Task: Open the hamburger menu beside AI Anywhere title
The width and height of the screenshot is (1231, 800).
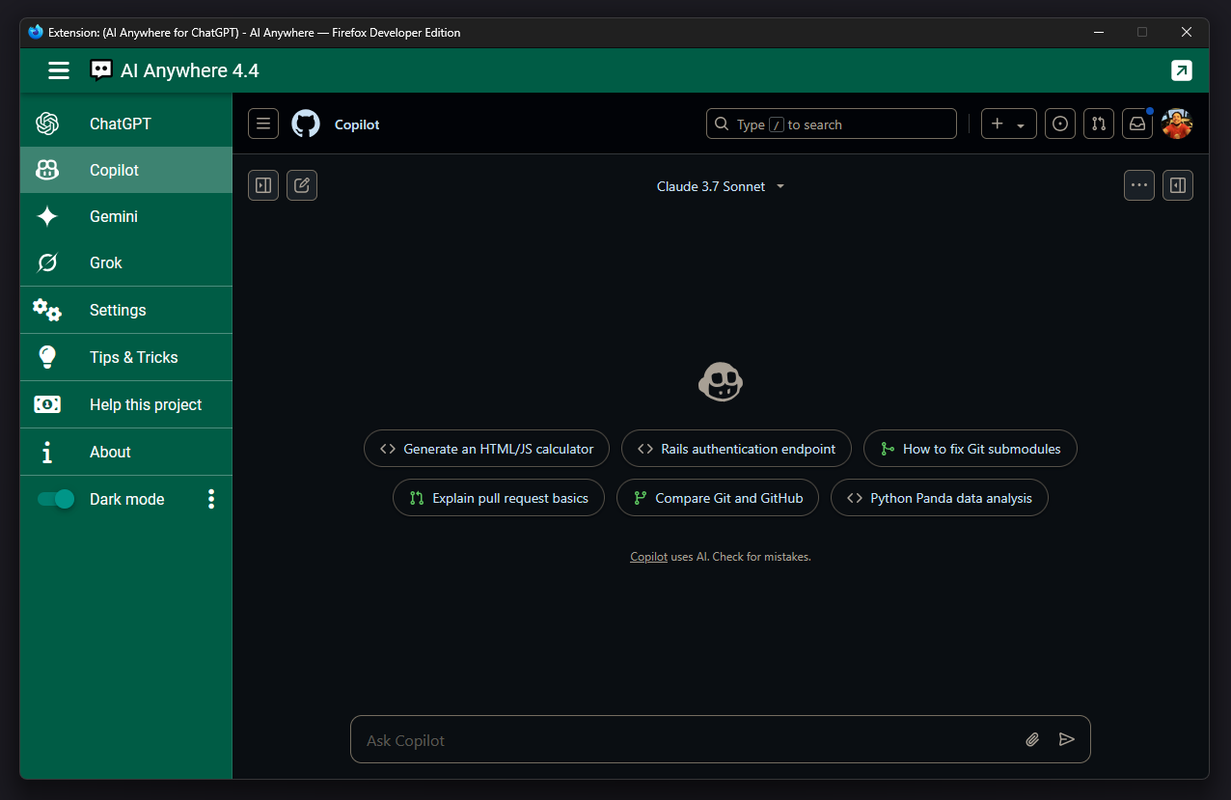Action: (59, 70)
